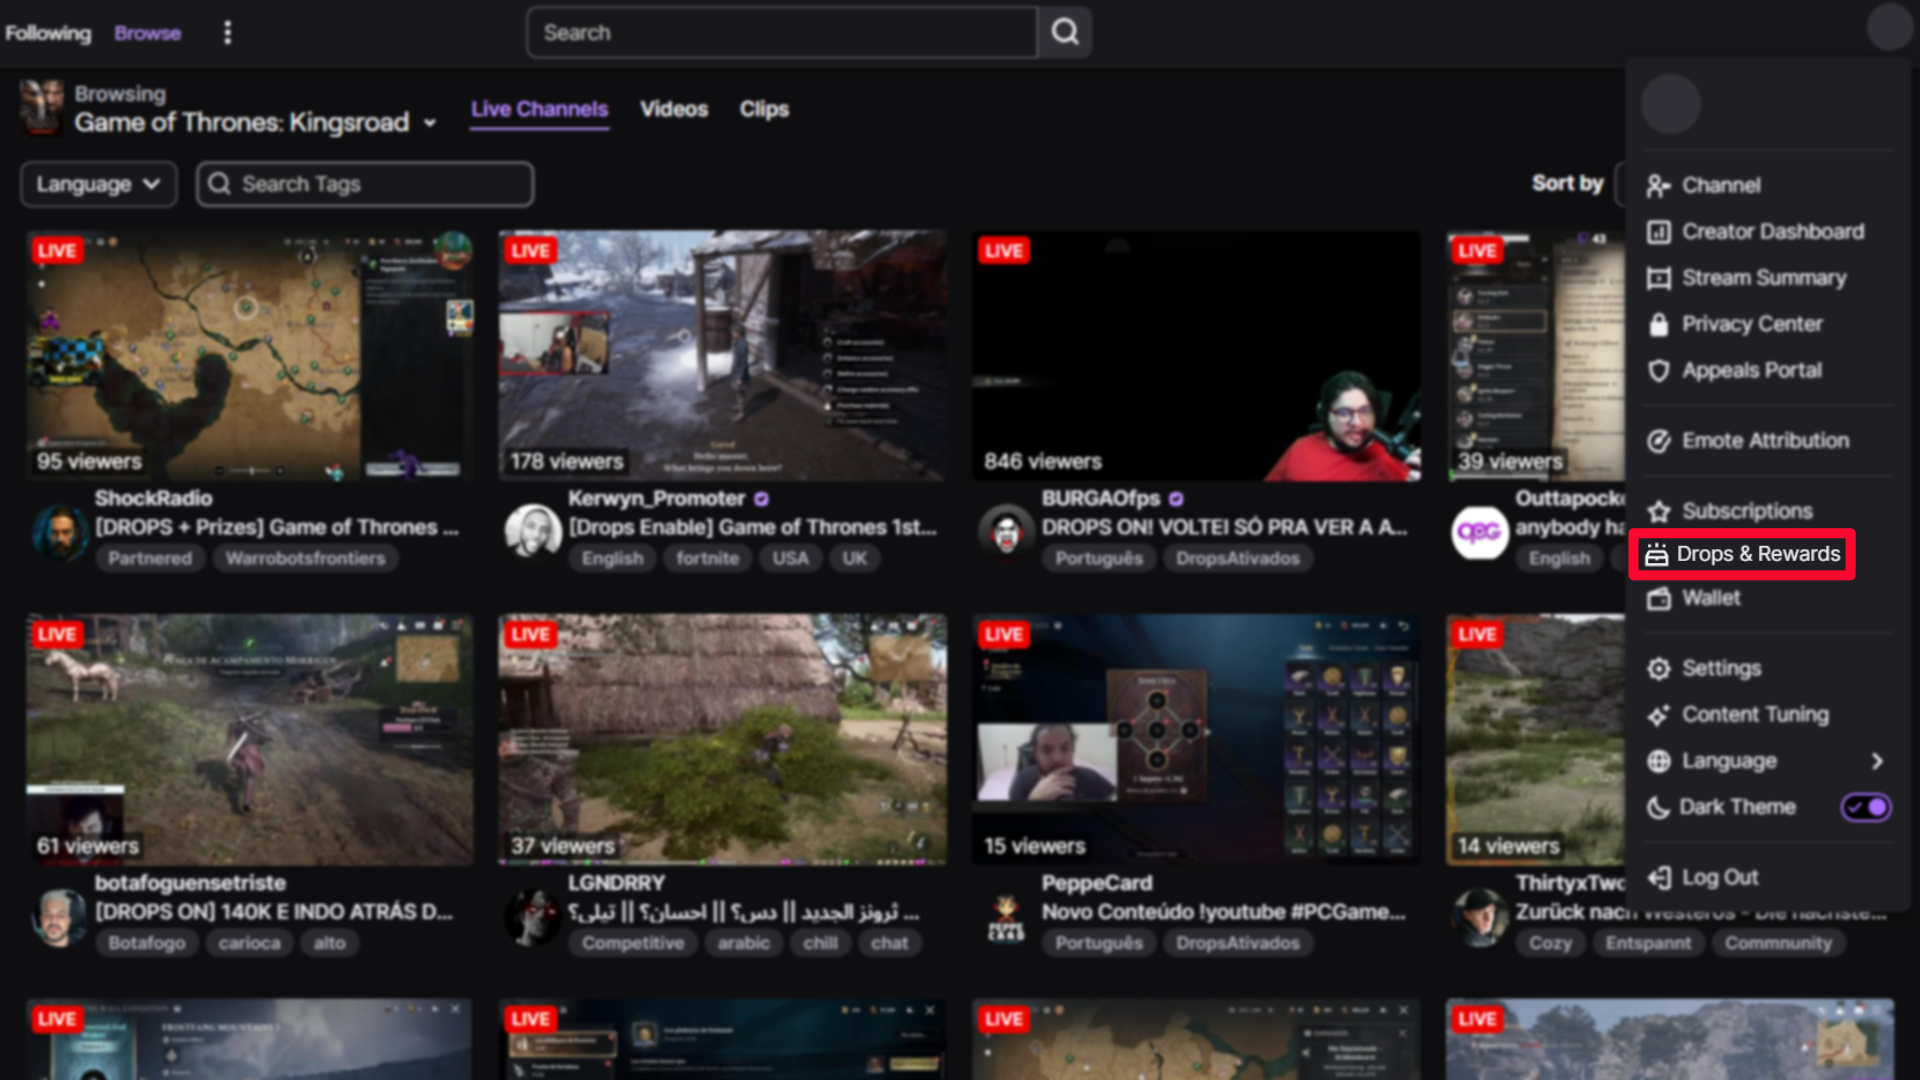Click Log Out
Image resolution: width=1920 pixels, height=1080 pixels.
coord(1719,877)
